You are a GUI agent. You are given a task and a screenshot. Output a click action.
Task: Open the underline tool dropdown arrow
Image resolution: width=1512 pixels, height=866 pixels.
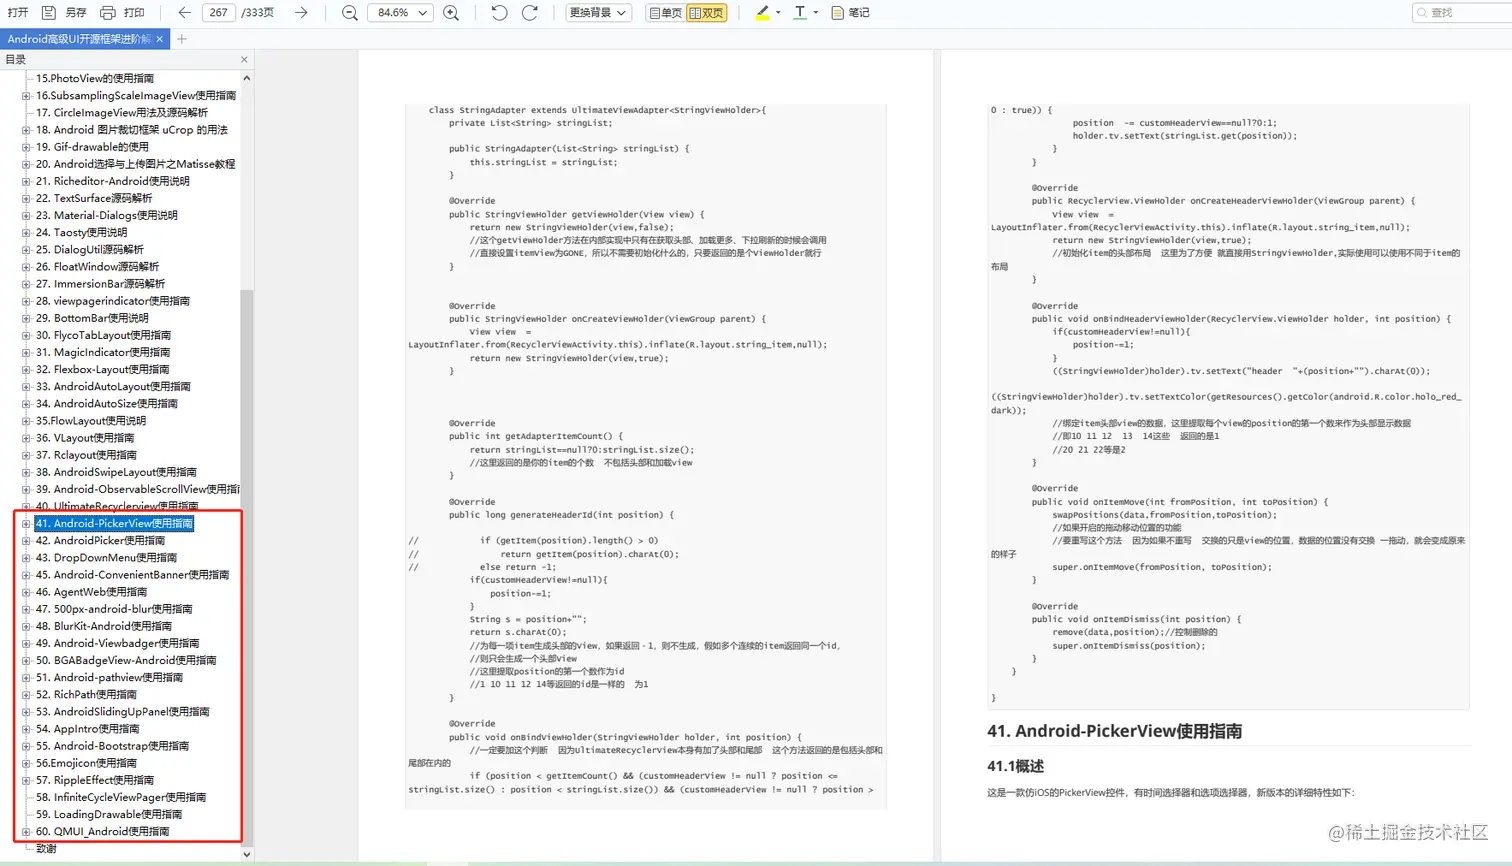pos(816,13)
